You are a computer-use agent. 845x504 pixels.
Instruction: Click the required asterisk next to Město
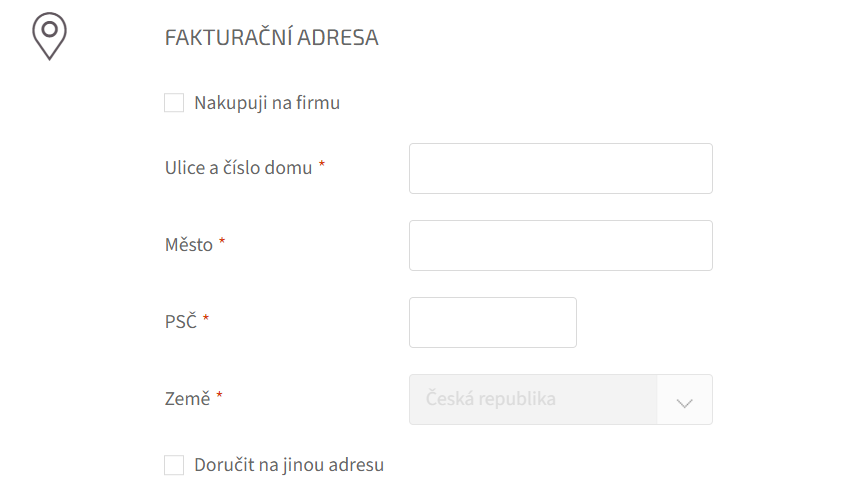pyautogui.click(x=222, y=243)
